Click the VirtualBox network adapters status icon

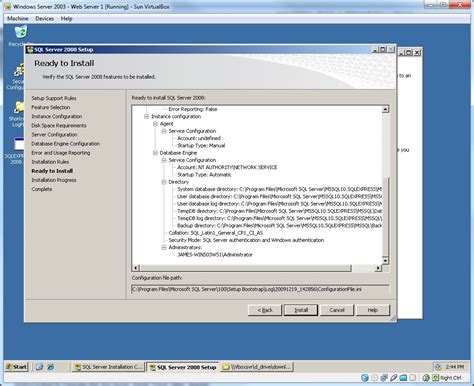384,378
